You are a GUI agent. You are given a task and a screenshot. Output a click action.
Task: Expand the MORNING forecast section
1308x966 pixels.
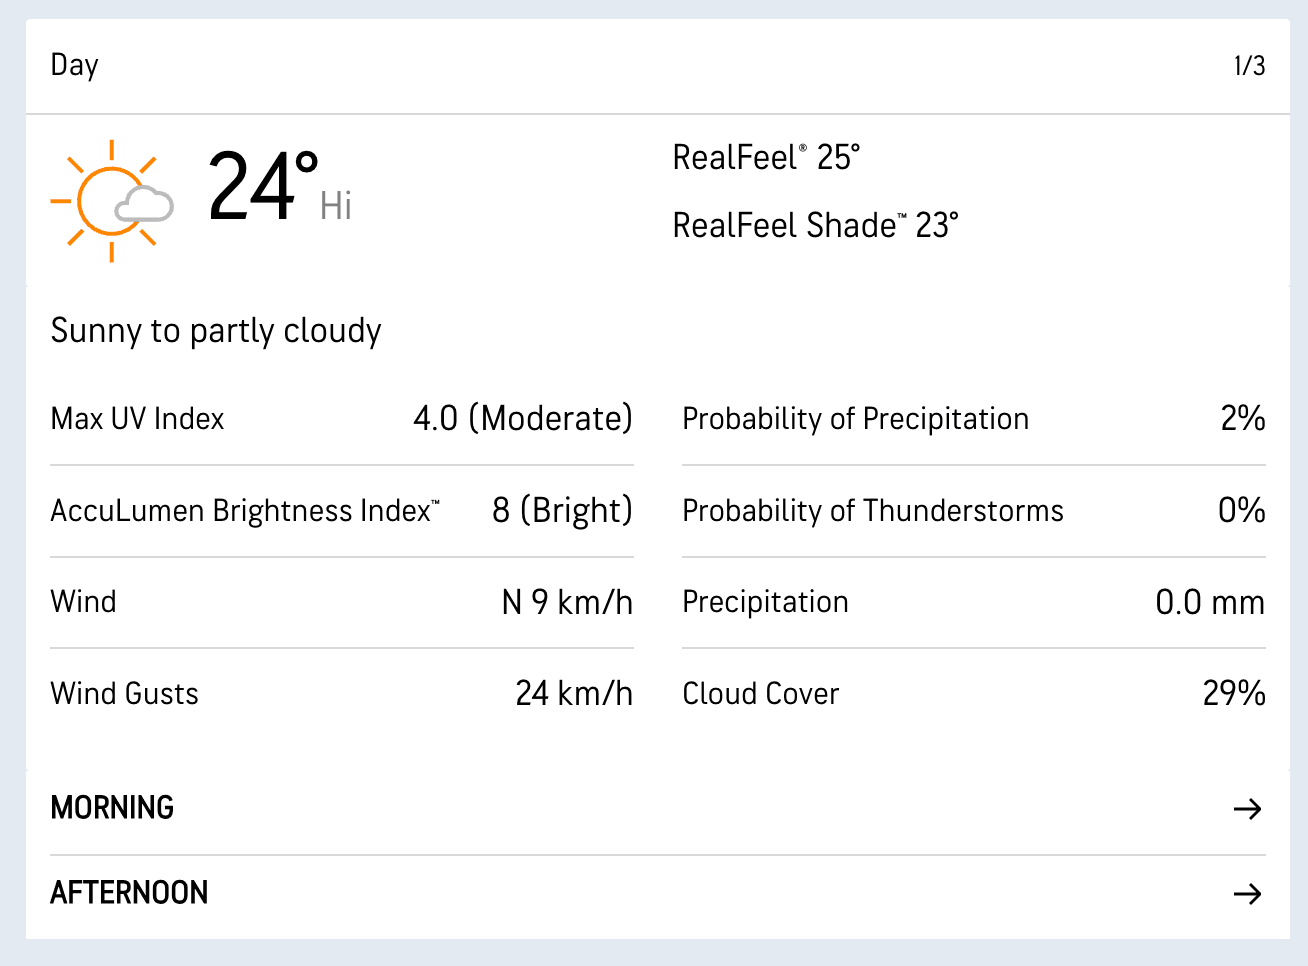pos(112,808)
